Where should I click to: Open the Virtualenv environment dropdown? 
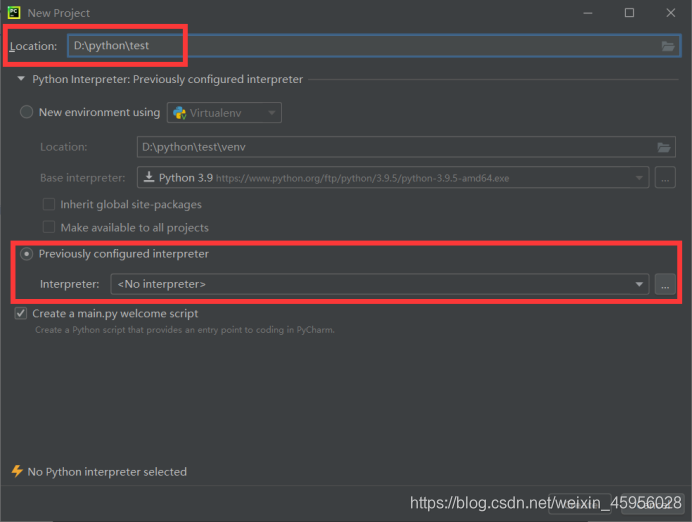[224, 113]
